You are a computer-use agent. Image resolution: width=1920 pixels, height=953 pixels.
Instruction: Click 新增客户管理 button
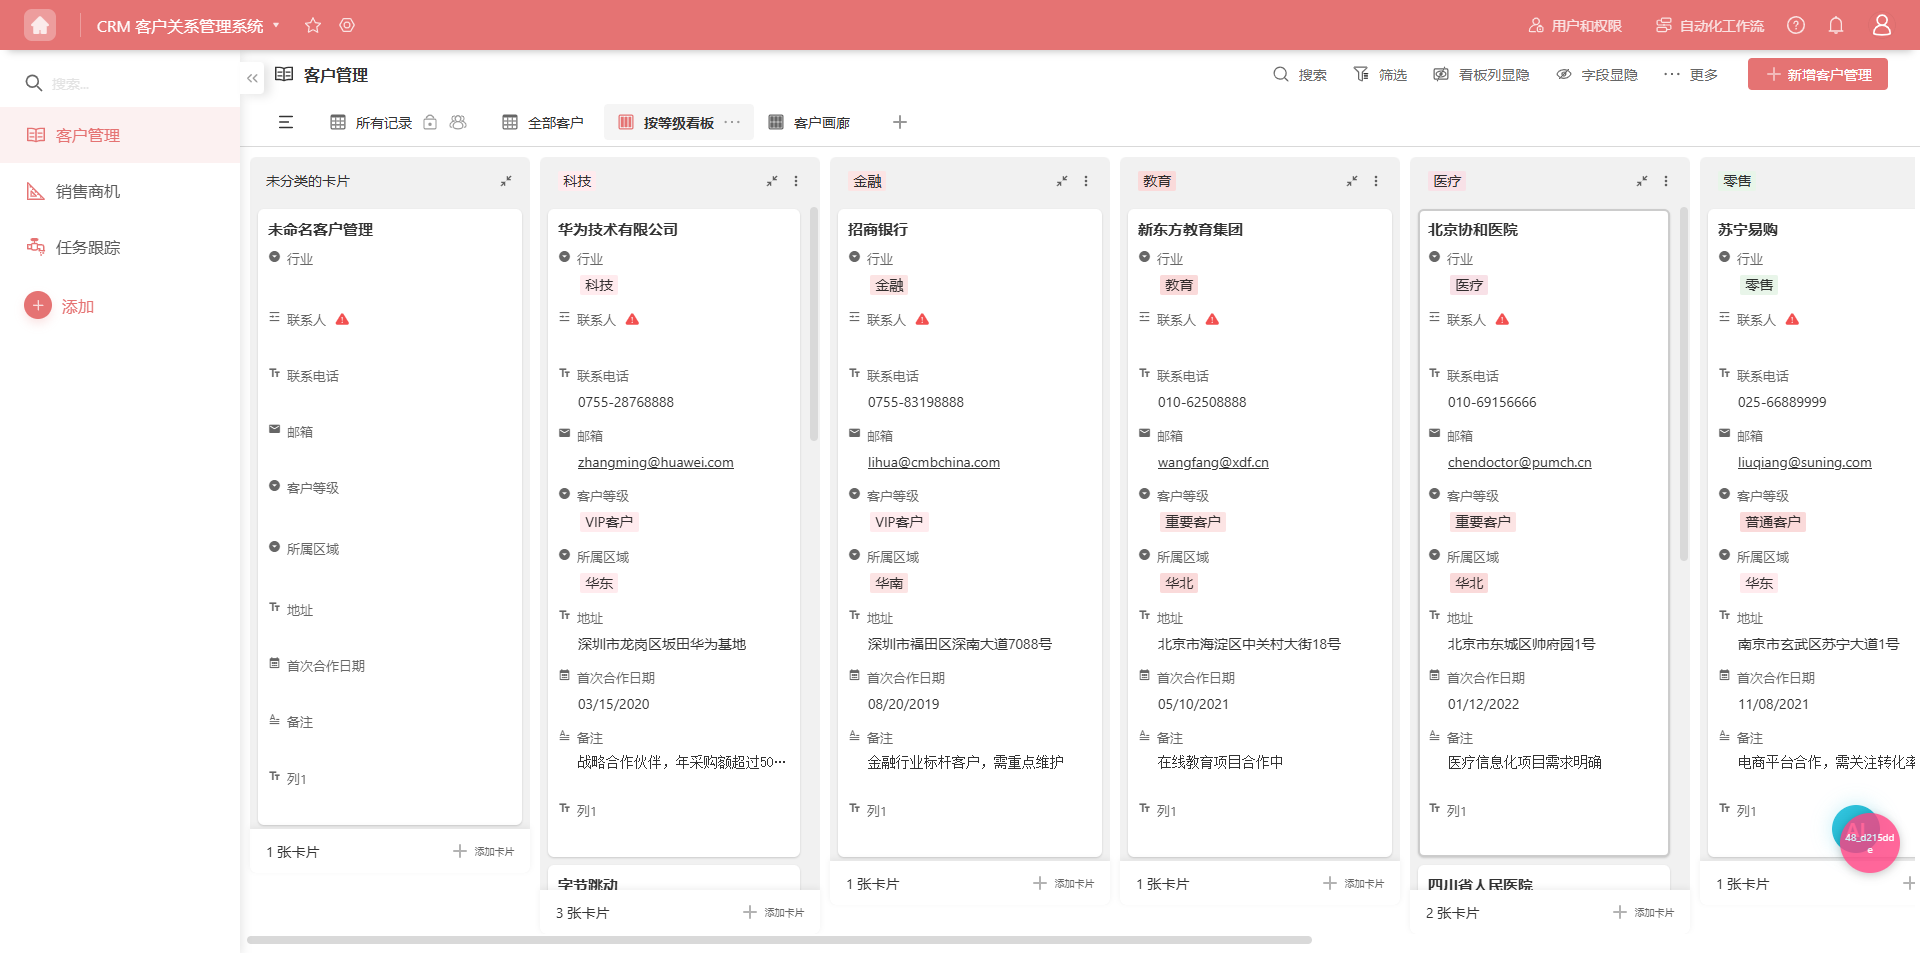point(1818,75)
